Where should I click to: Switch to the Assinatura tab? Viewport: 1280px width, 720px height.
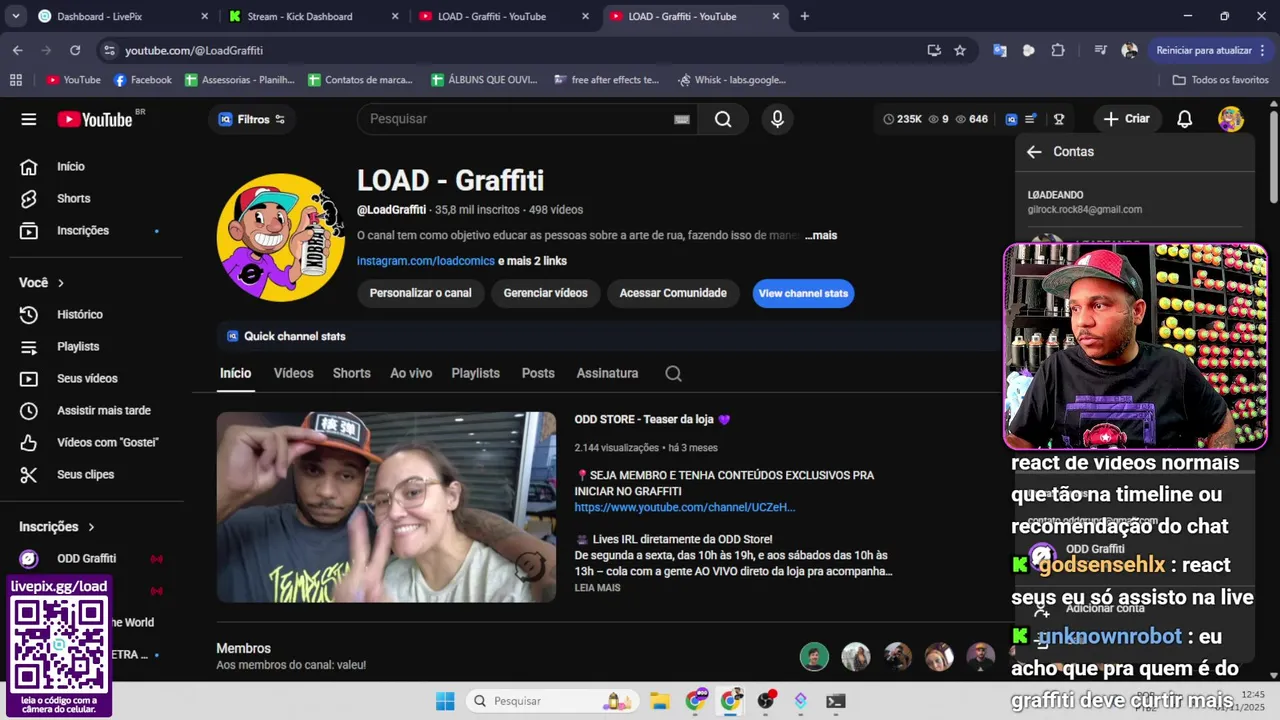[607, 373]
